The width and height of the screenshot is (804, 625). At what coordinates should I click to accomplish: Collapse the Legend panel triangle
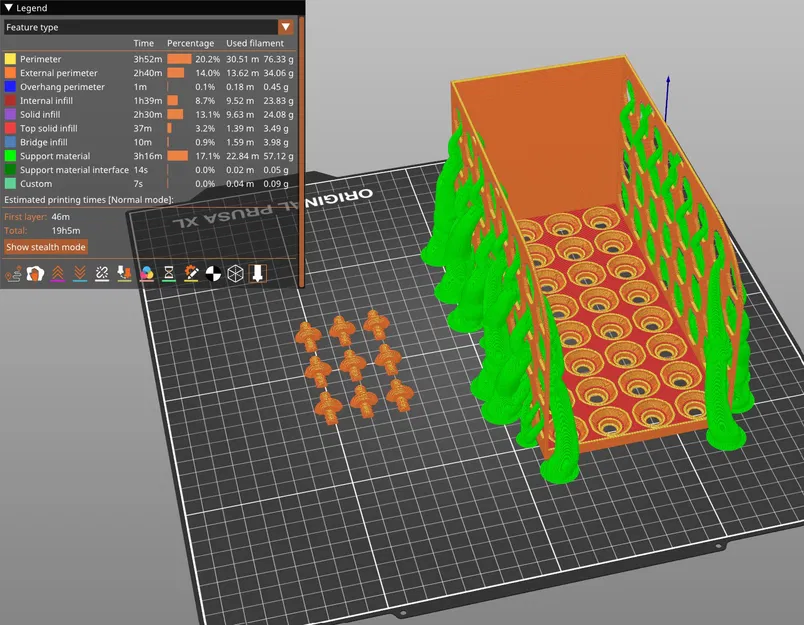pos(9,8)
